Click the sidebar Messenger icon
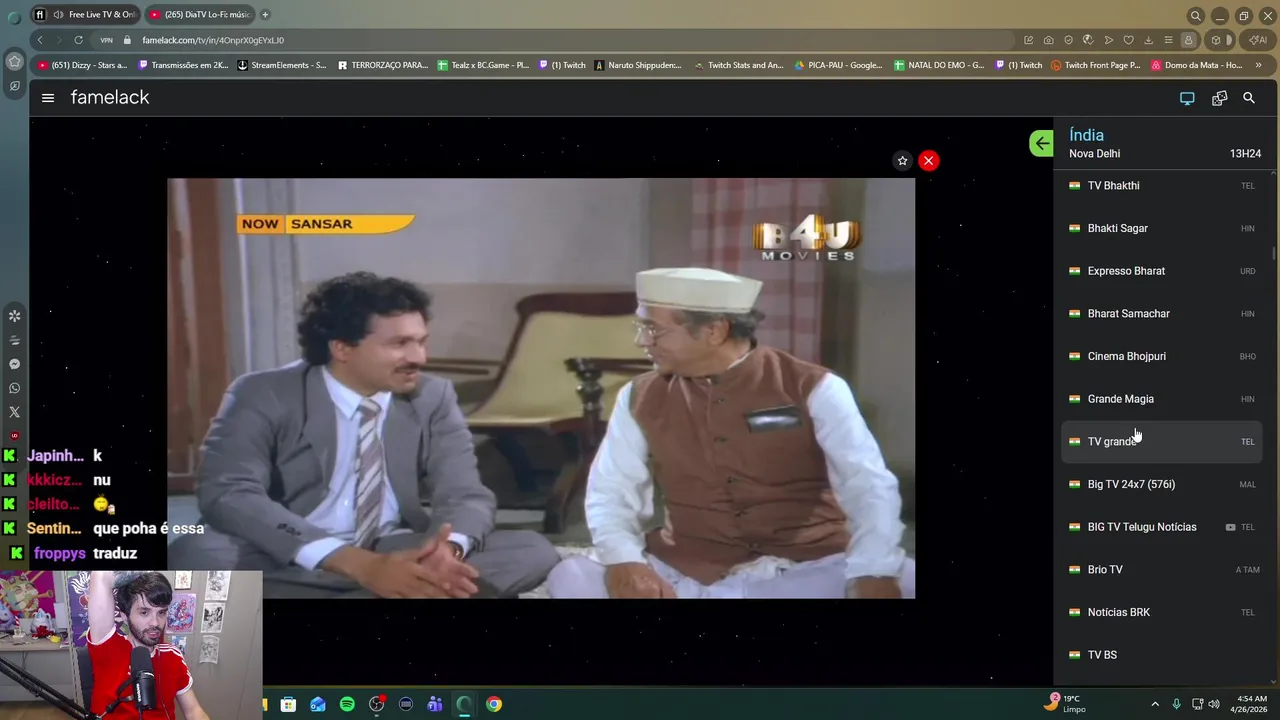Image resolution: width=1280 pixels, height=720 pixels. pyautogui.click(x=14, y=364)
